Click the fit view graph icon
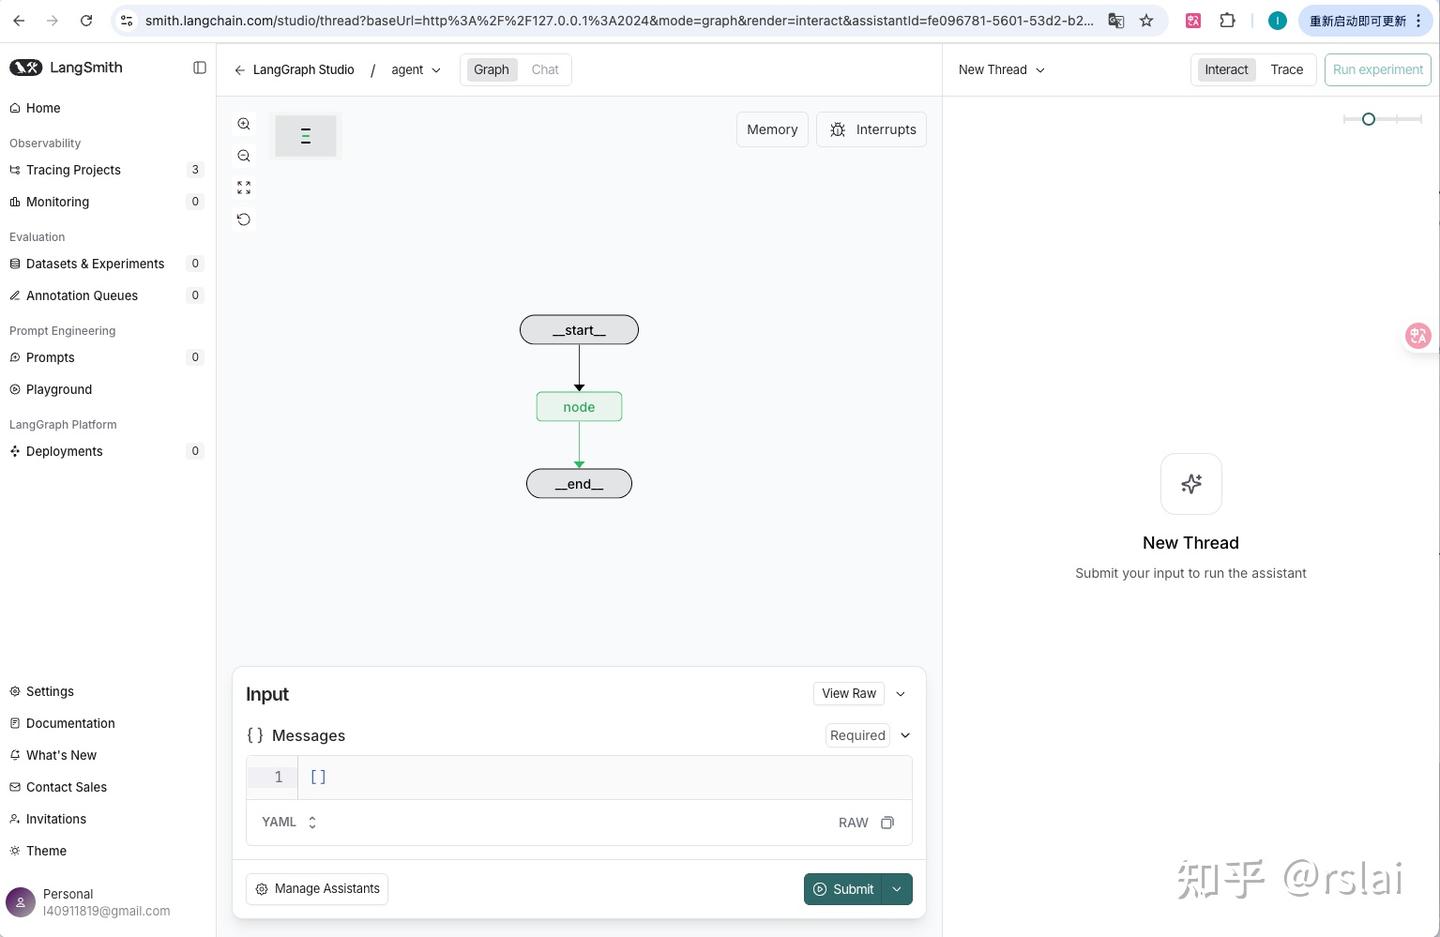The image size is (1440, 937). pos(244,188)
